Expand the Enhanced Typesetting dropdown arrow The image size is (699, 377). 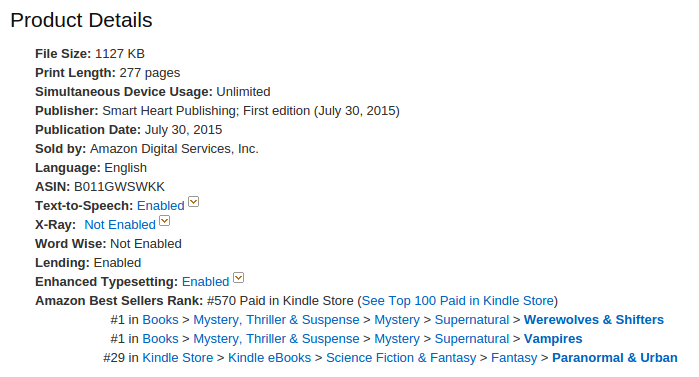[x=238, y=278]
